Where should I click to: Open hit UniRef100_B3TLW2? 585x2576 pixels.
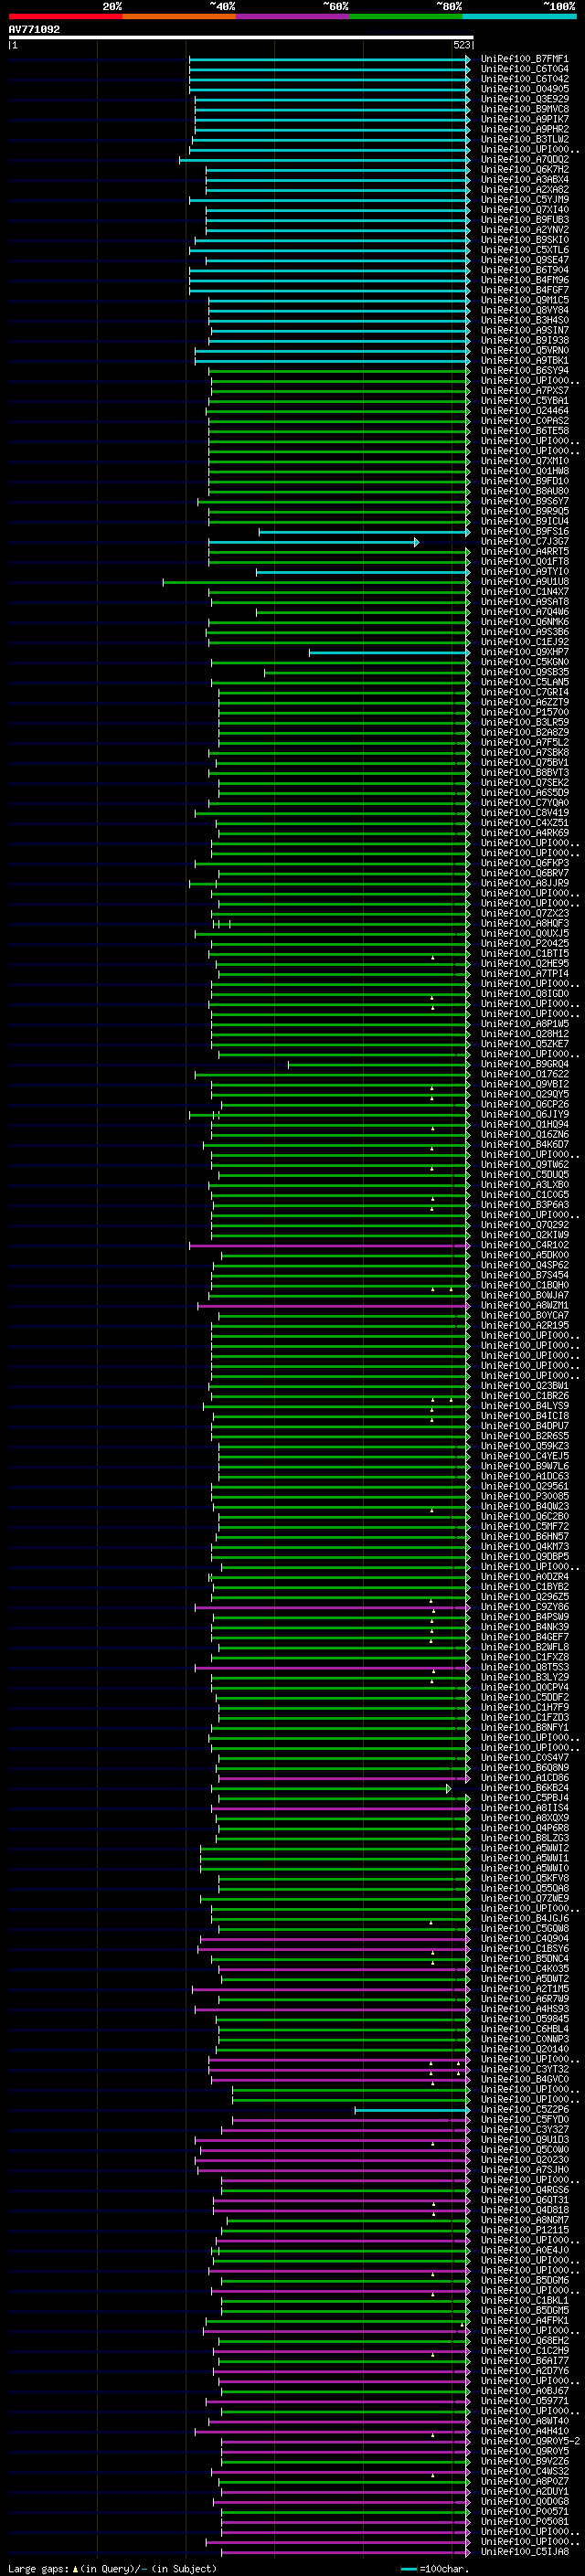click(524, 139)
